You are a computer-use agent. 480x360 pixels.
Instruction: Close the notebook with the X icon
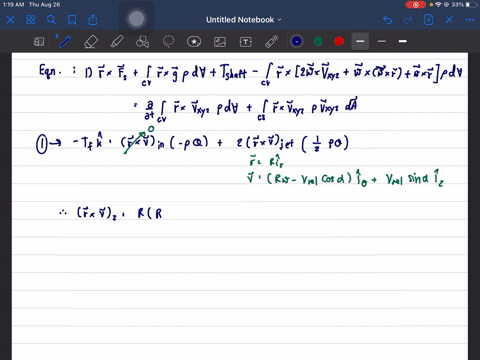tap(10, 20)
